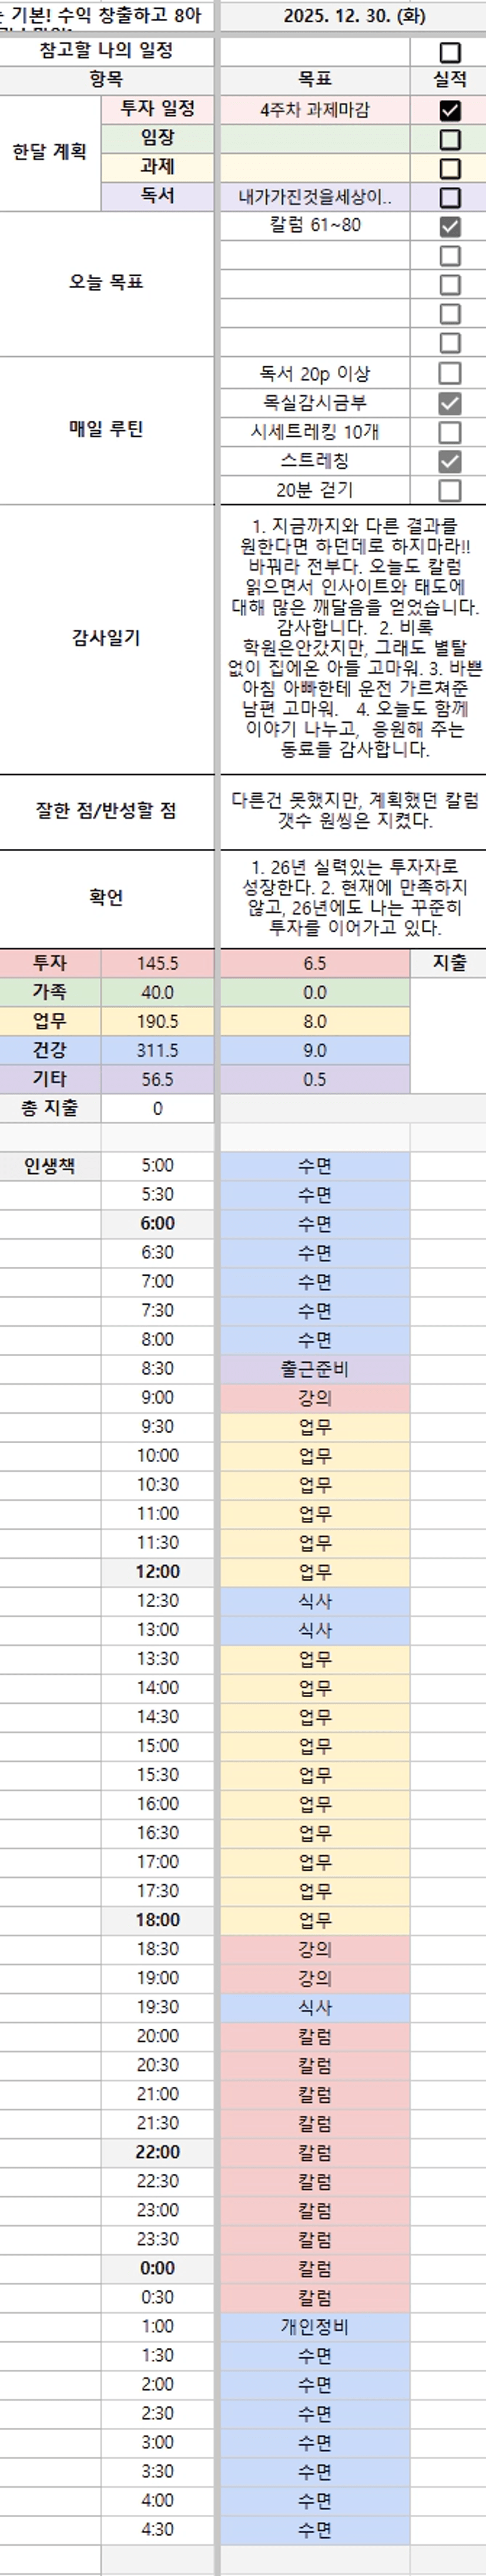This screenshot has height=2576, width=486.
Task: Check the 시세트레킹 10개 checkbox
Action: 450,432
